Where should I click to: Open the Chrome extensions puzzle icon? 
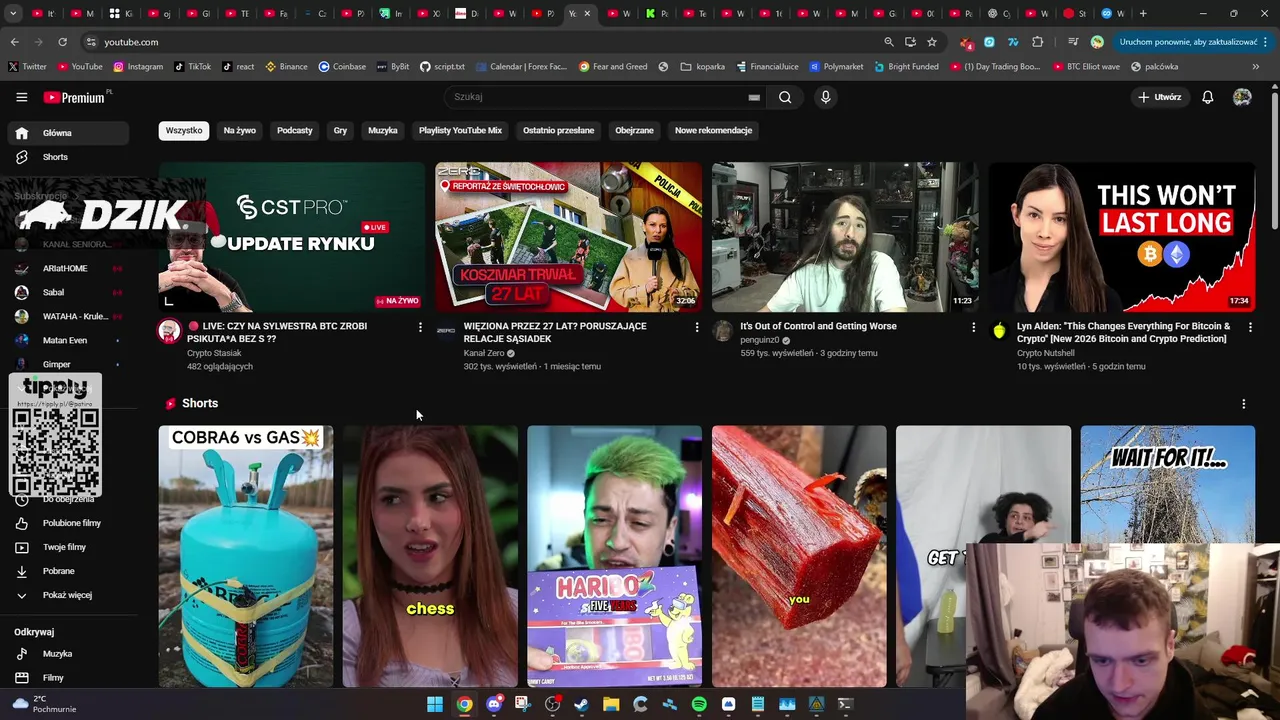pyautogui.click(x=1037, y=42)
